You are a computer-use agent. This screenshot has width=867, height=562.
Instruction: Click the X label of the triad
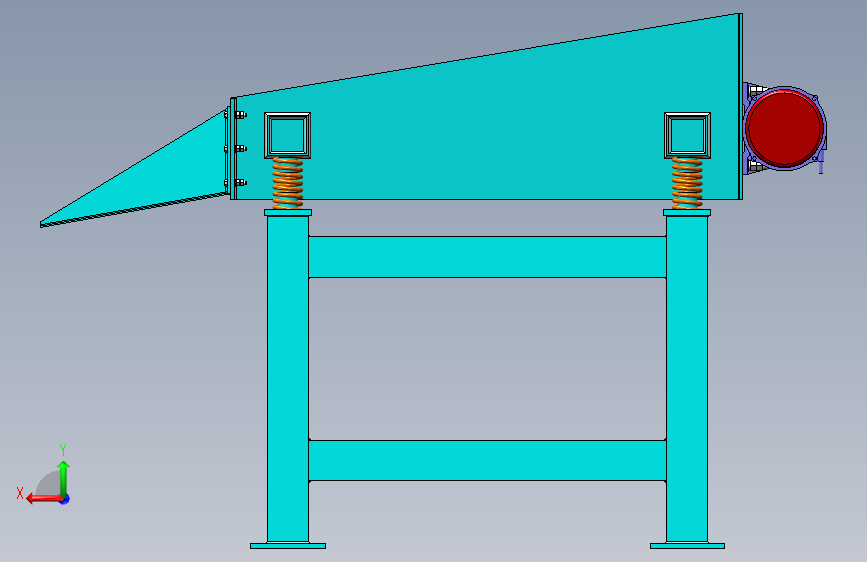(x=20, y=493)
